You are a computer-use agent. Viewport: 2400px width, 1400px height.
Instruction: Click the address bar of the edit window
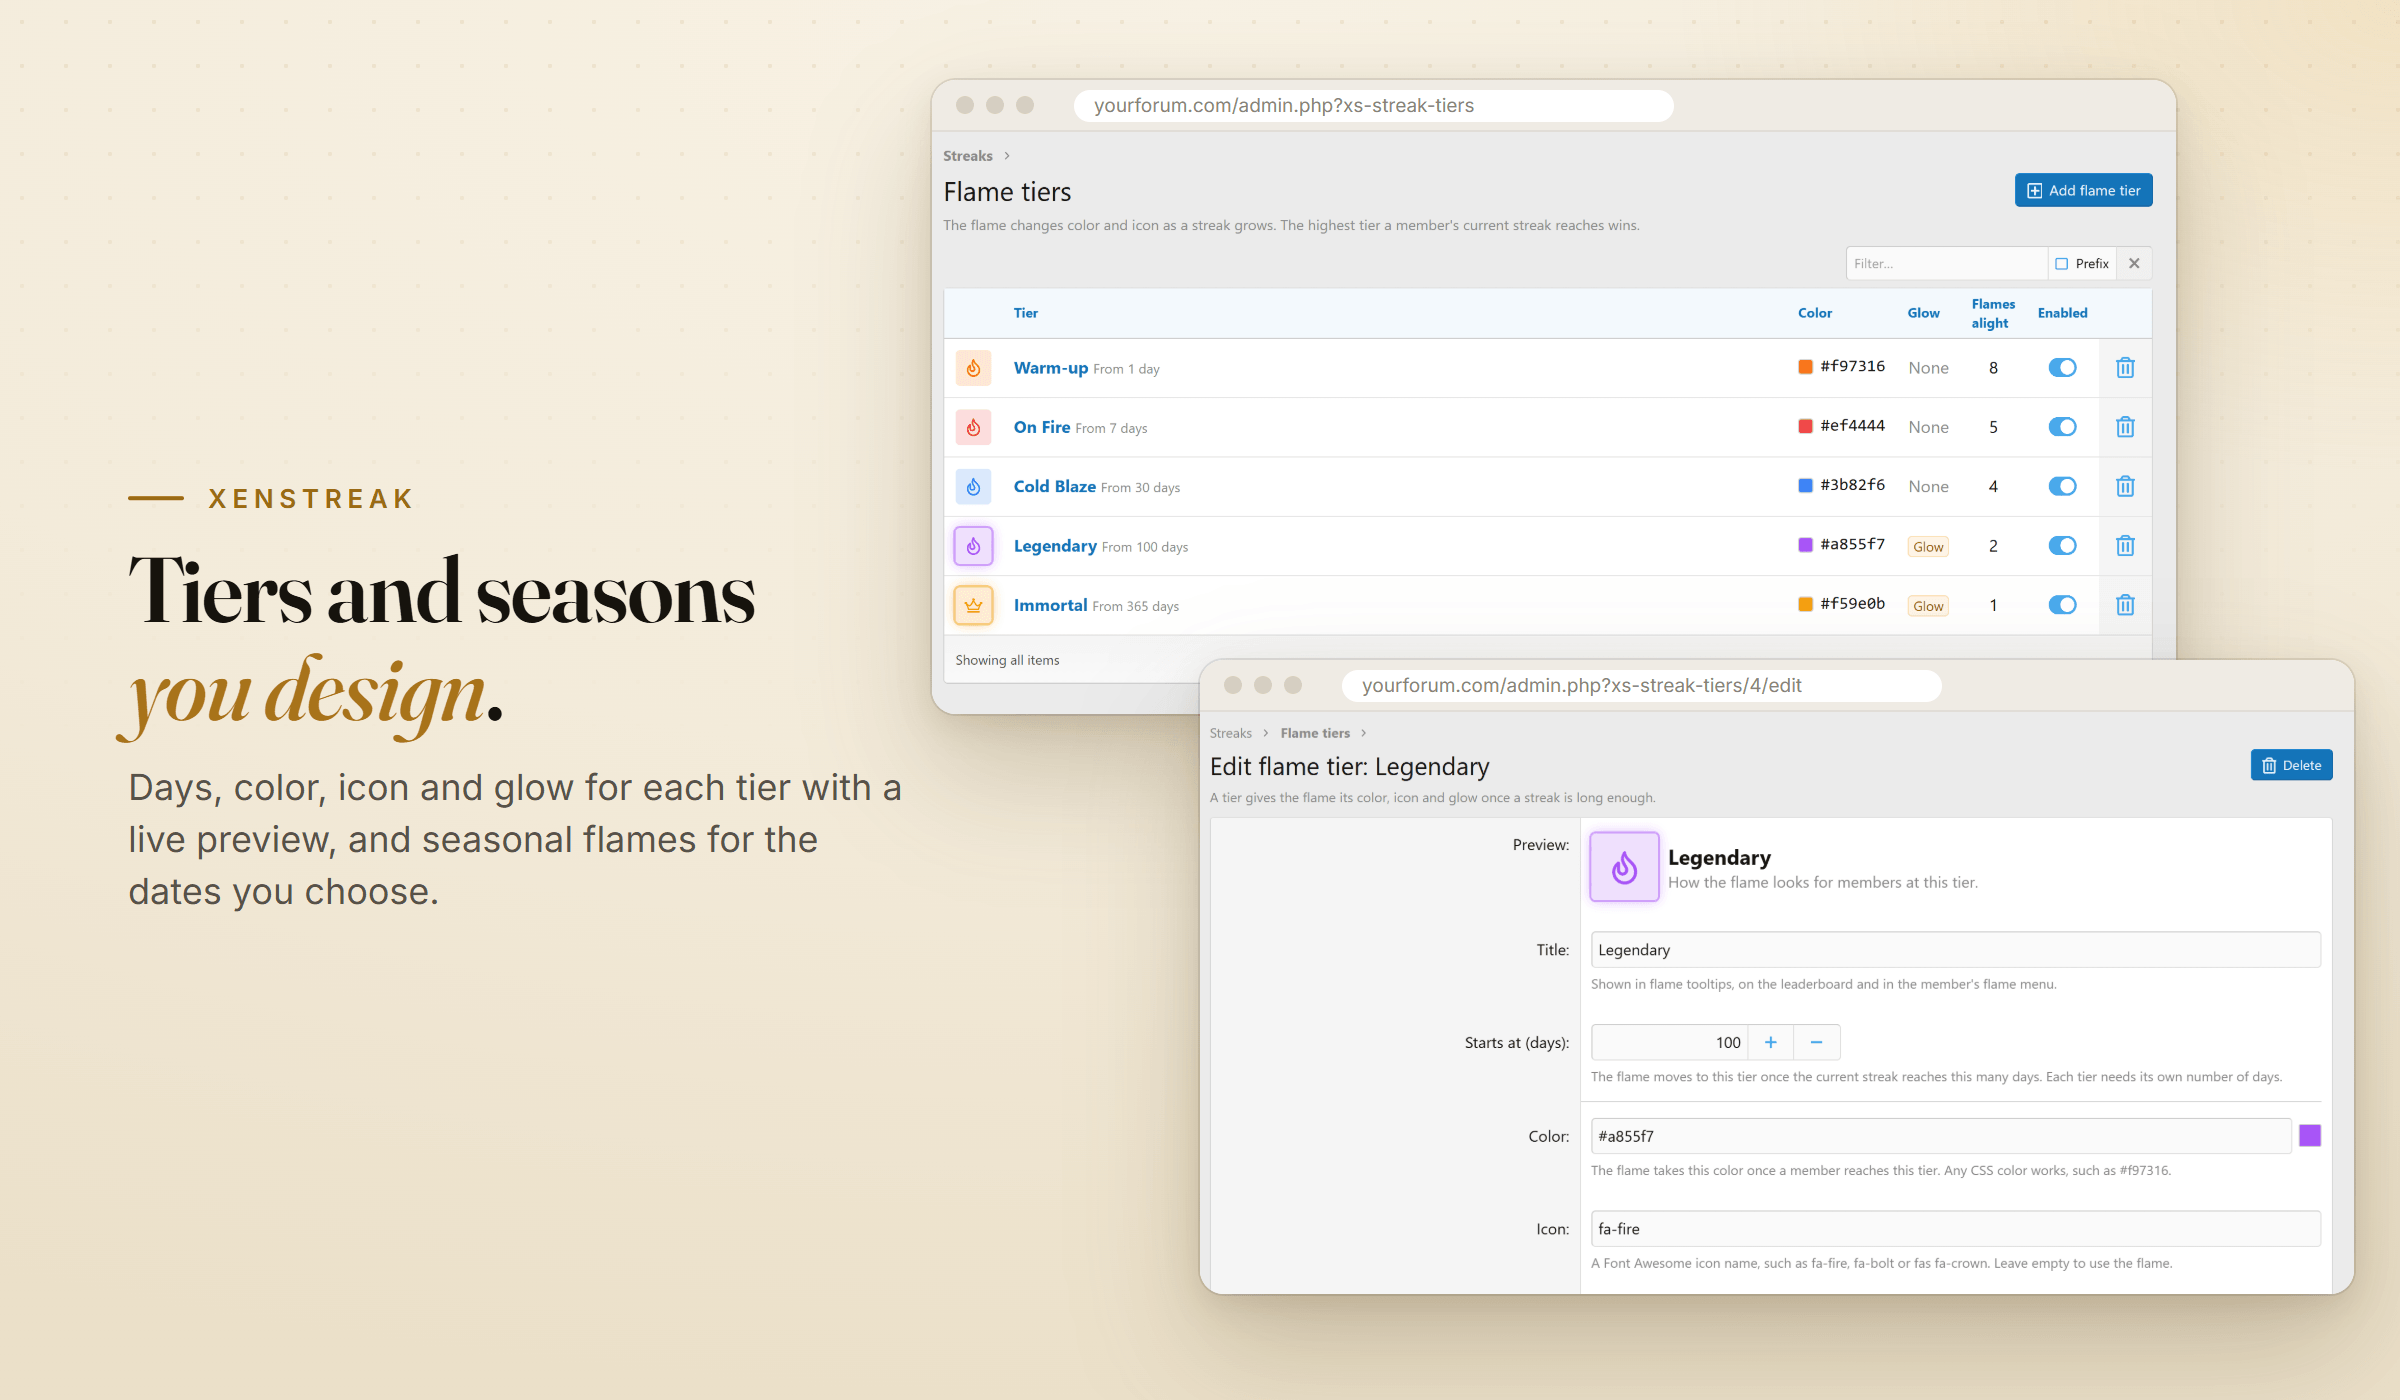tap(1640, 686)
